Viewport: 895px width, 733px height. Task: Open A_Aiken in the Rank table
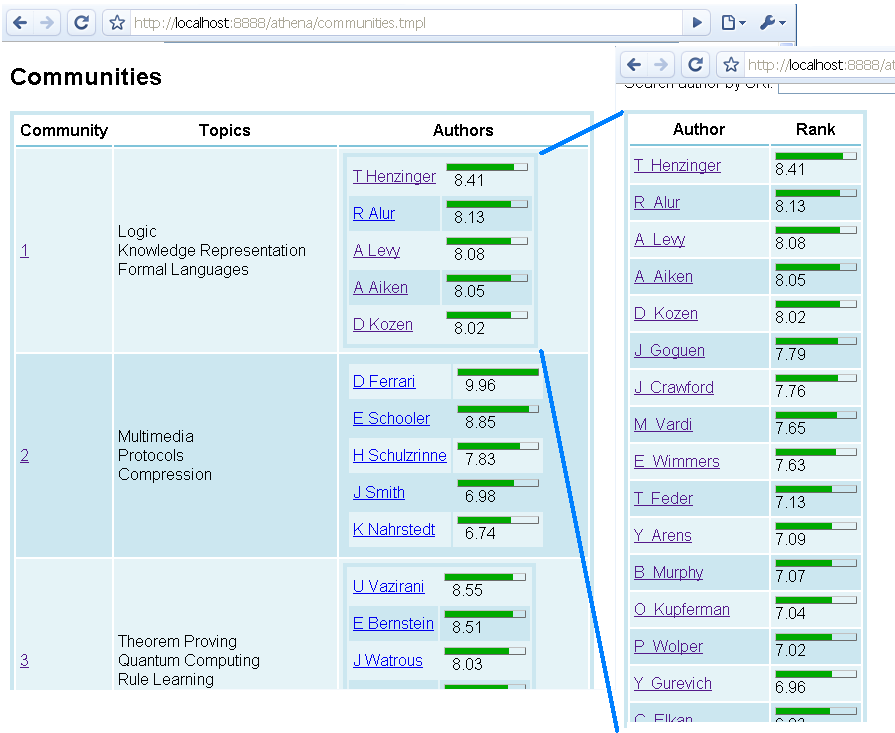coord(663,276)
